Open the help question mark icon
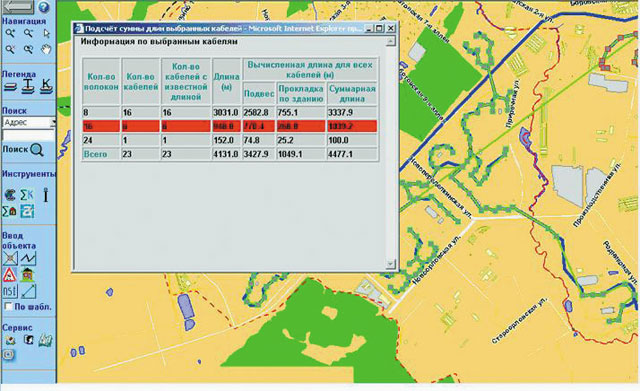This screenshot has height=391, width=640. (x=44, y=7)
